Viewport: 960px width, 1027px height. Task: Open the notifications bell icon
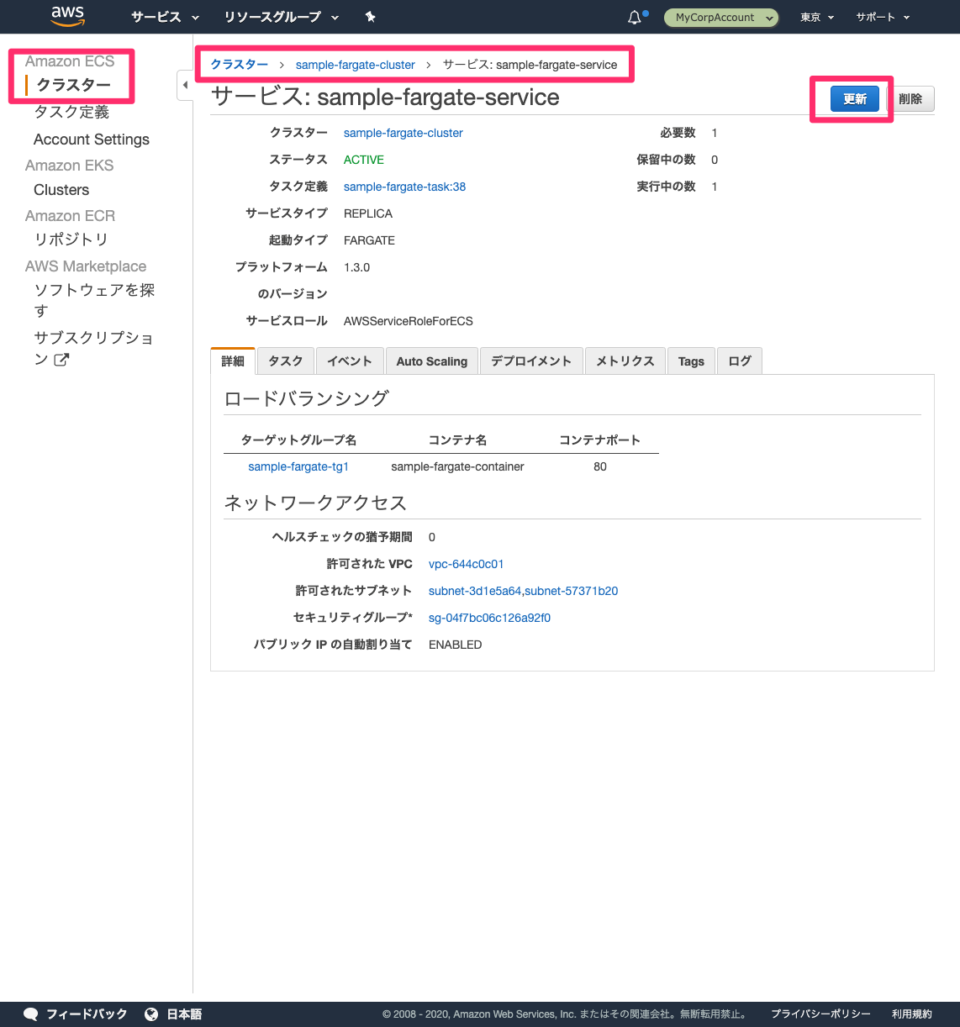634,16
